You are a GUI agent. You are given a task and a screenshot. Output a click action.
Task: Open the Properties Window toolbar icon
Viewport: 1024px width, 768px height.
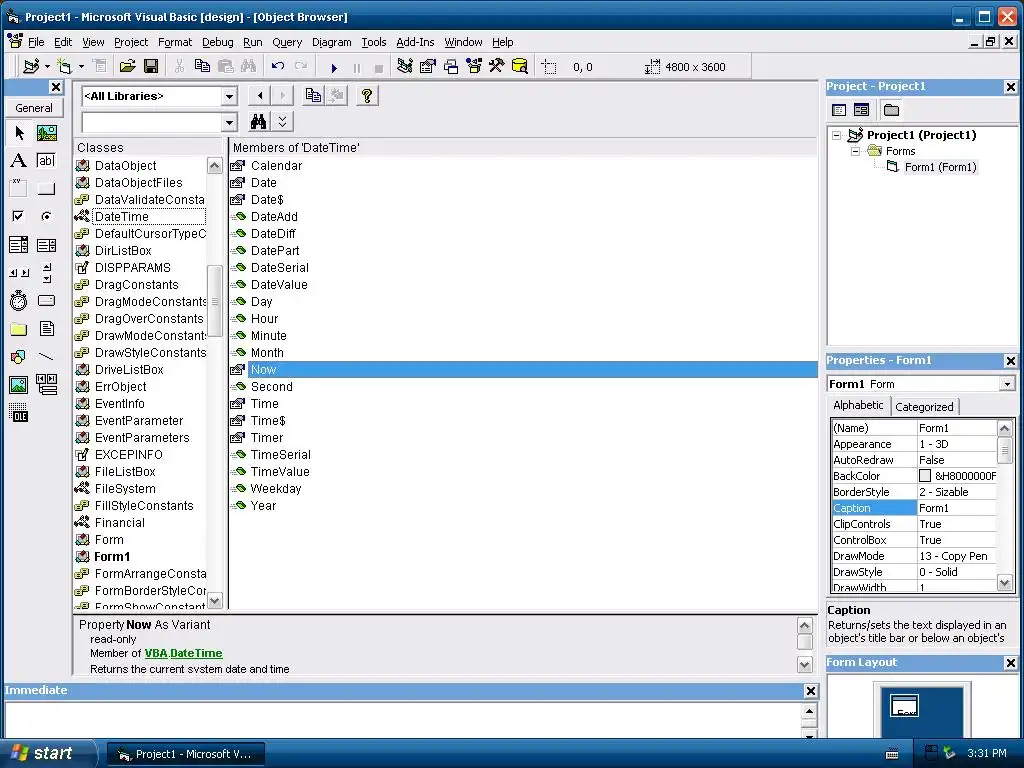pos(428,66)
